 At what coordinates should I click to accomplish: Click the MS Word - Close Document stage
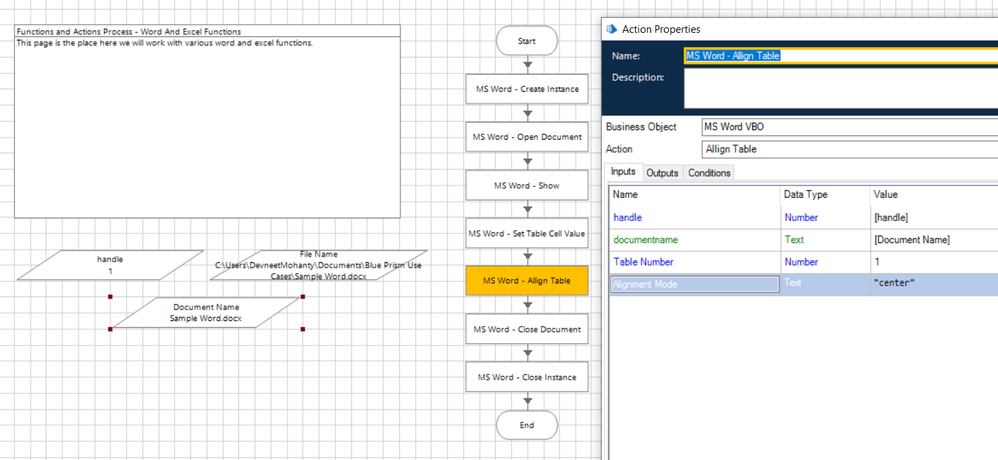527,329
